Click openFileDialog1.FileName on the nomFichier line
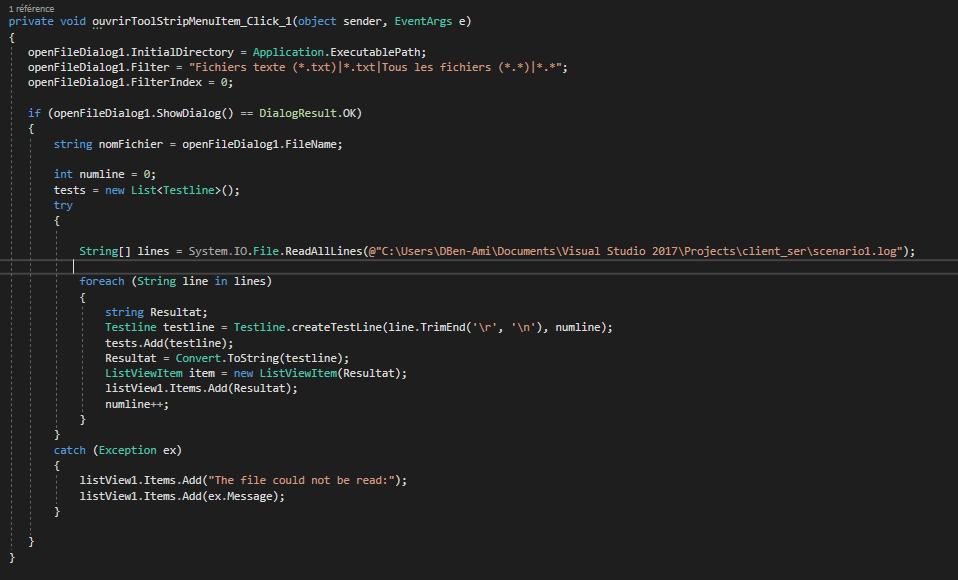The image size is (958, 580). 258,144
